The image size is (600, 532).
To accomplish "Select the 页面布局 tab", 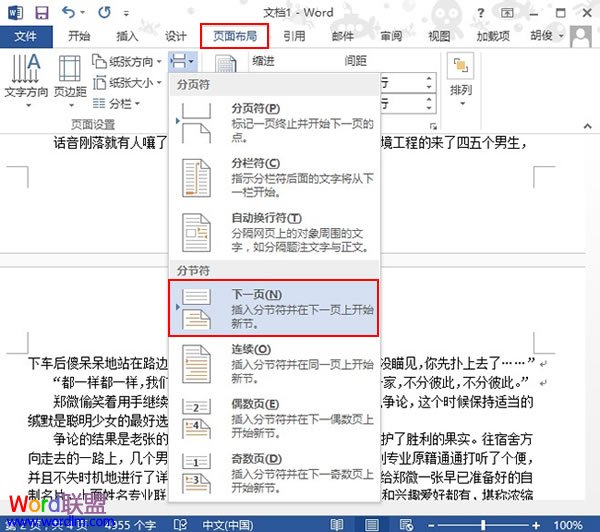I will (x=235, y=36).
